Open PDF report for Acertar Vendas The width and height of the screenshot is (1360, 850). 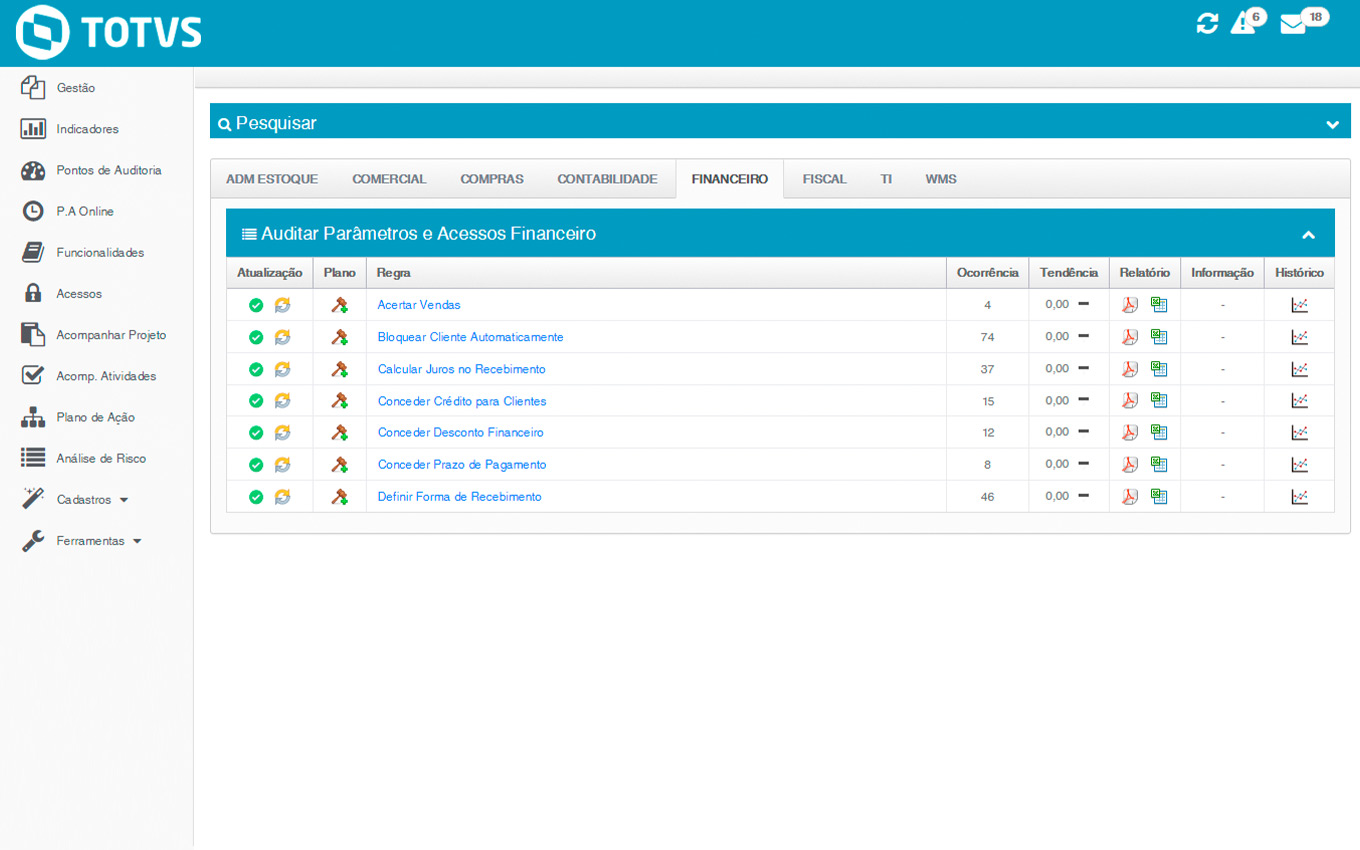click(1129, 305)
